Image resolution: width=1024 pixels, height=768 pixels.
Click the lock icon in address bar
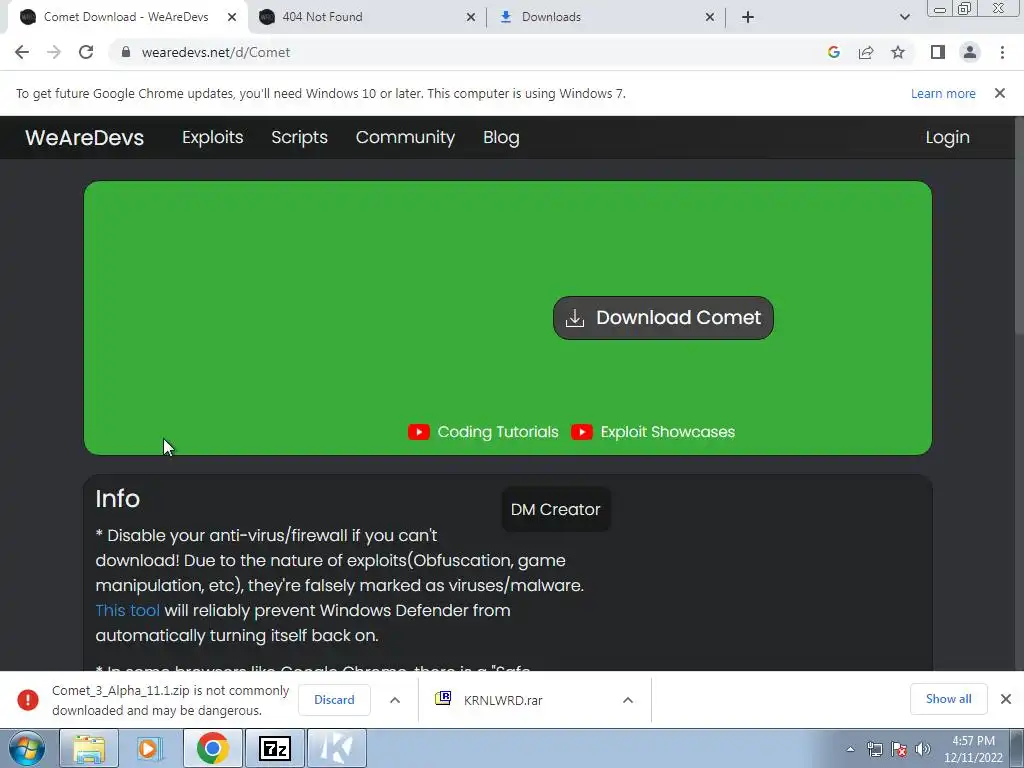(126, 52)
